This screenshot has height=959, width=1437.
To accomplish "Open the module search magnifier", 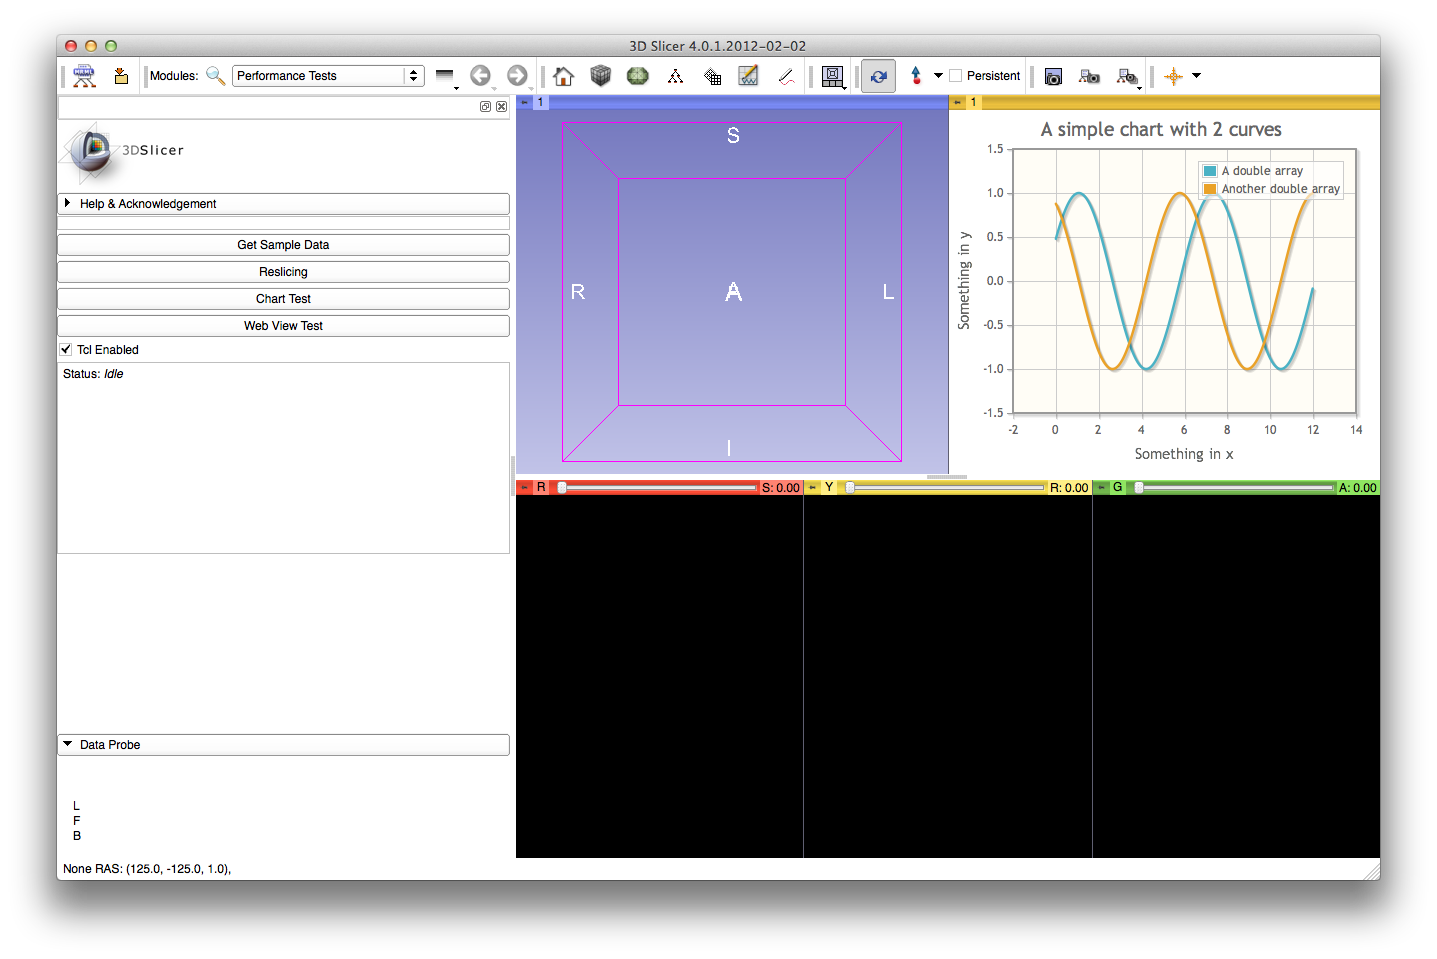I will 215,76.
